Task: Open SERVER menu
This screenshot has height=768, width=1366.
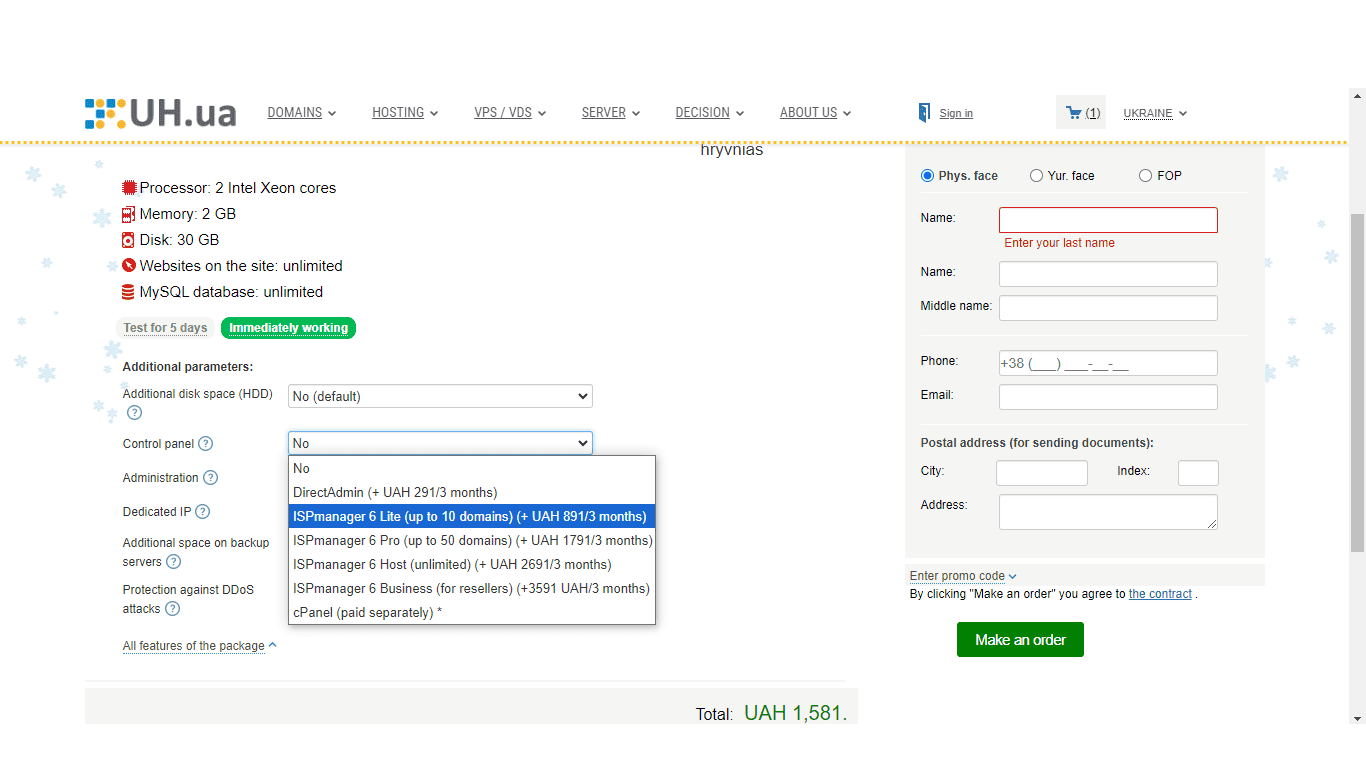Action: point(610,113)
